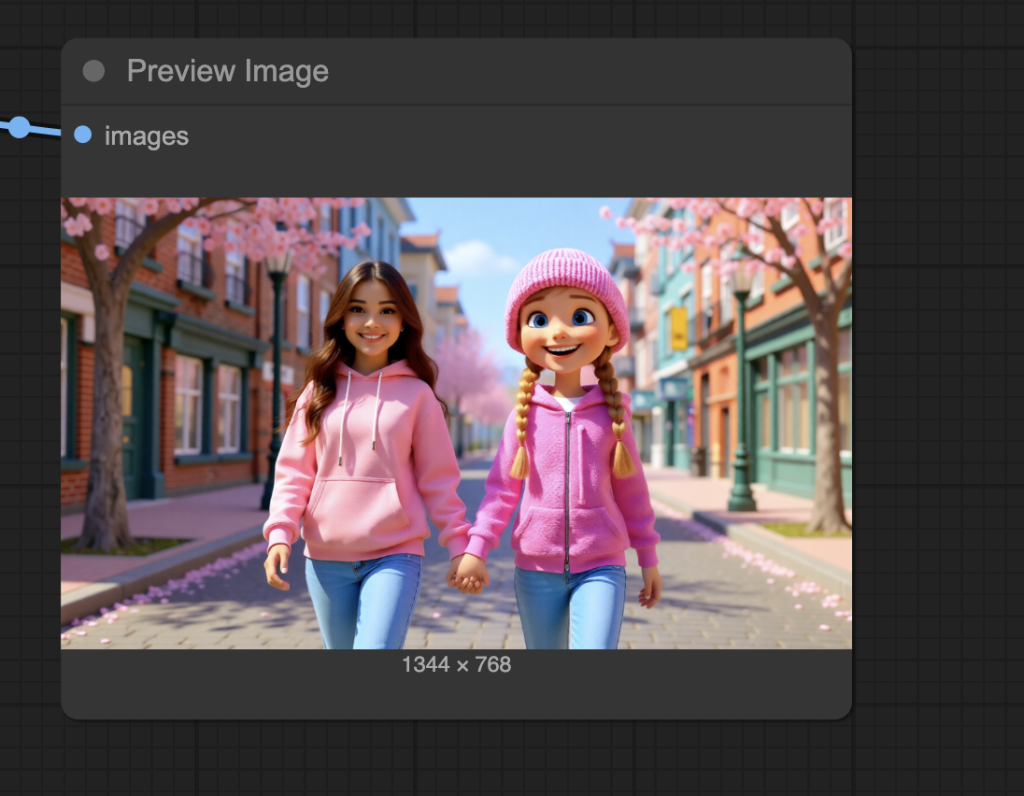Viewport: 1024px width, 796px height.
Task: Click the zipper on the cartoon girl's jacket
Action: 566,490
